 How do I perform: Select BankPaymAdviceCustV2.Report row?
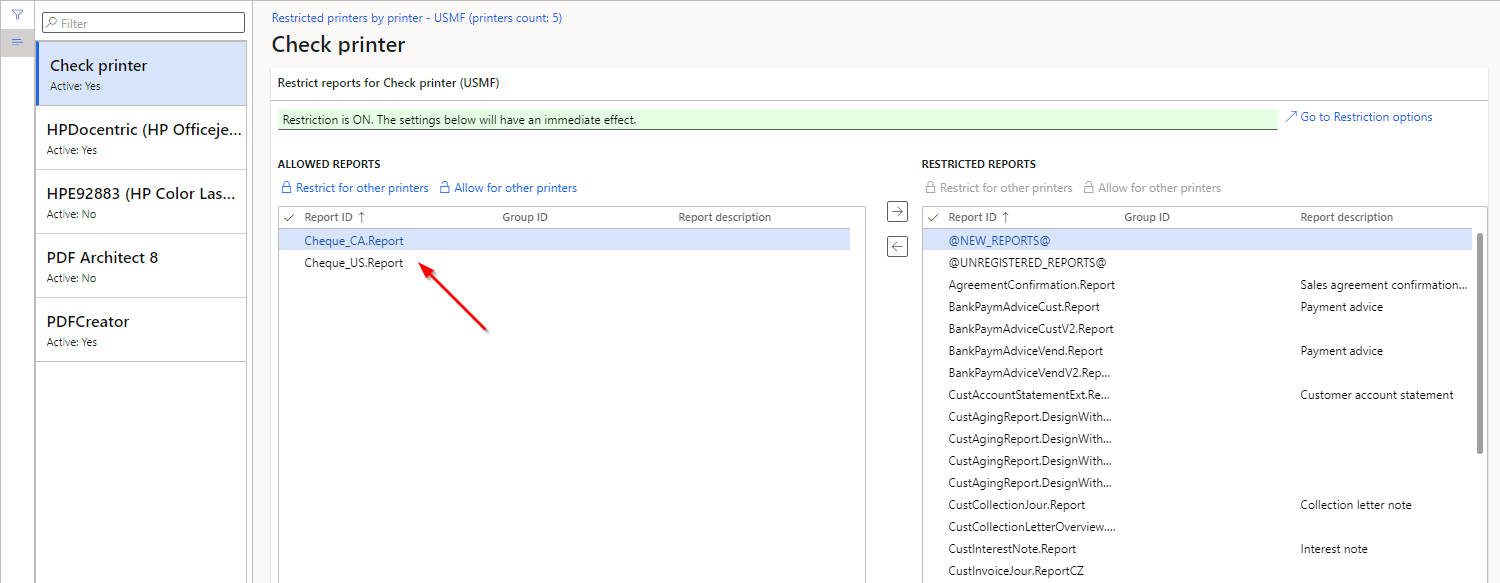[x=1198, y=329]
